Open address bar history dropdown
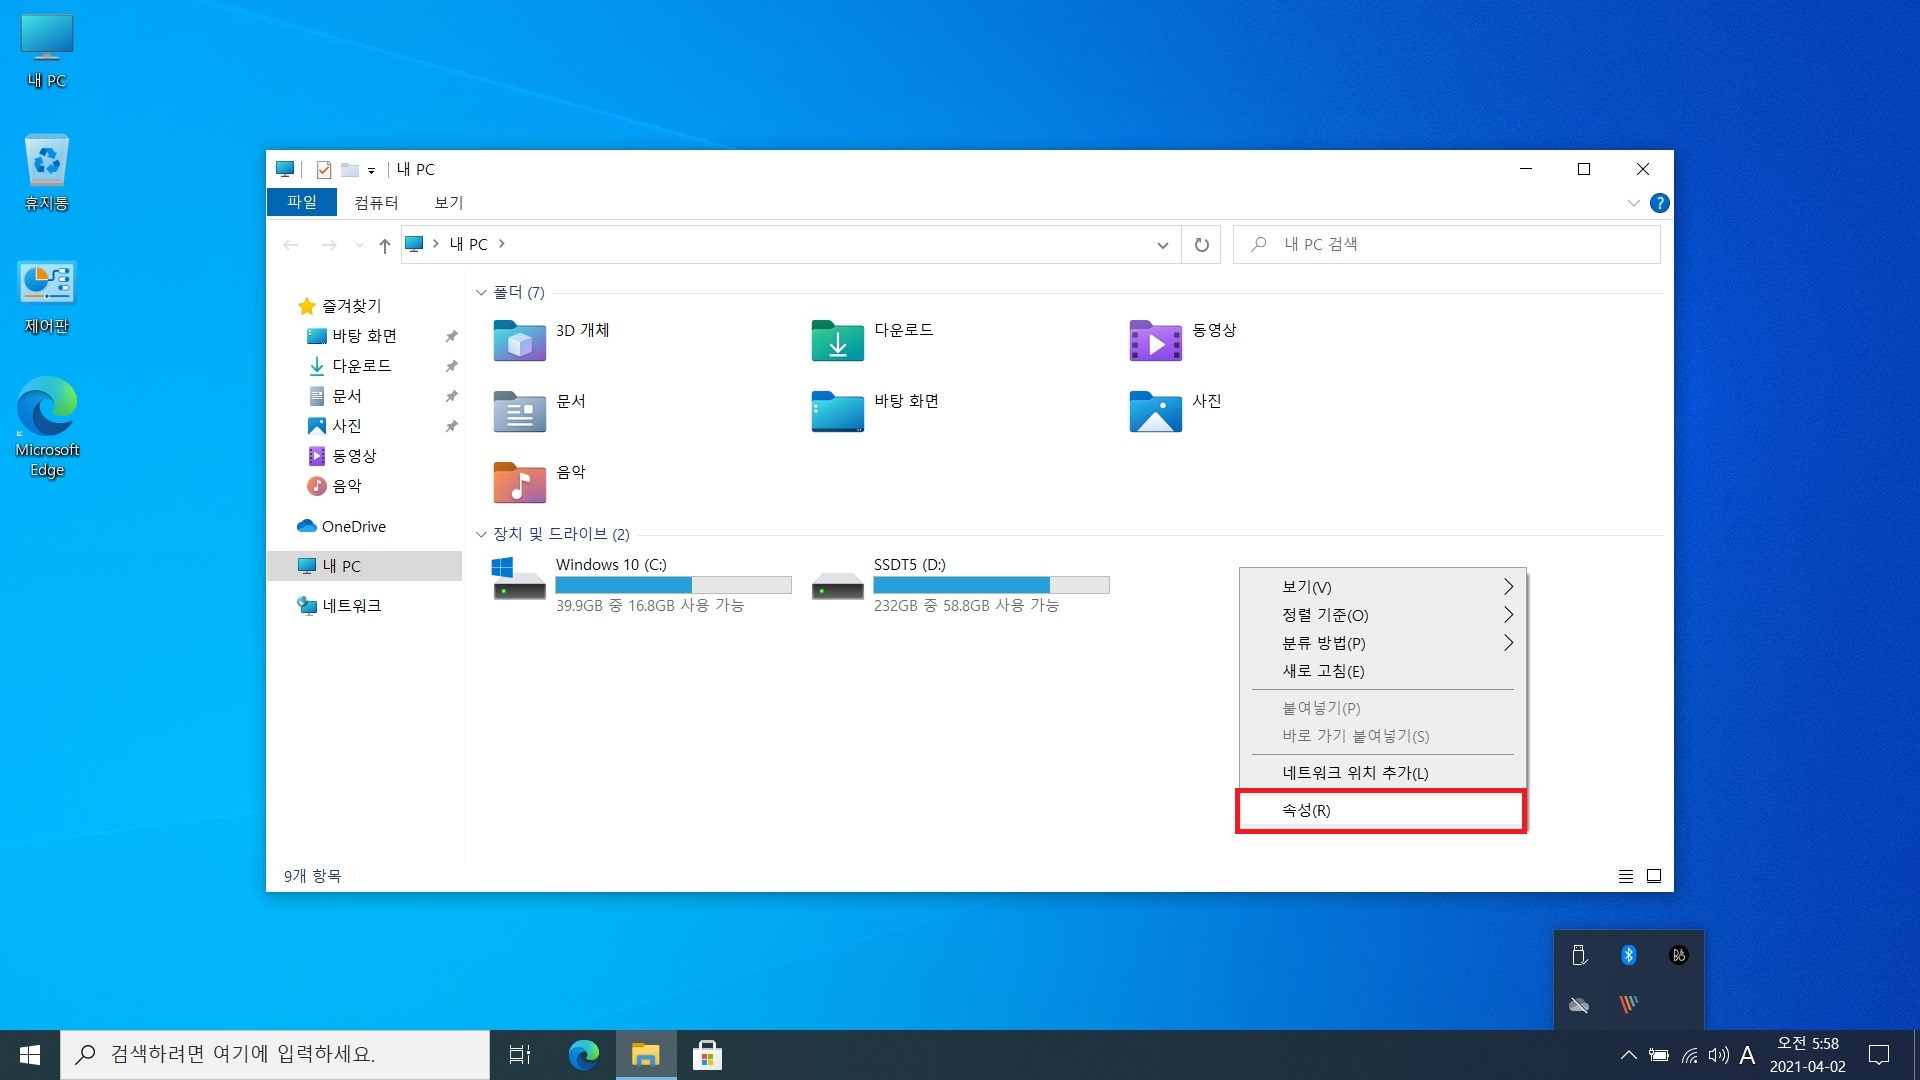The height and width of the screenshot is (1080, 1920). (x=1162, y=245)
